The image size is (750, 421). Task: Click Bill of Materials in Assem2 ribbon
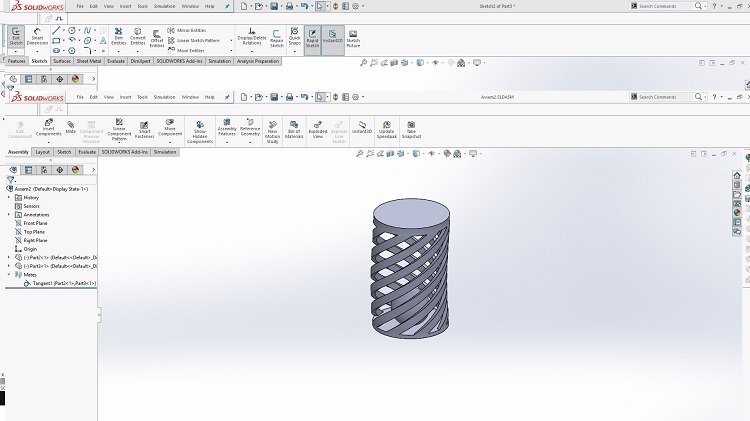click(294, 130)
